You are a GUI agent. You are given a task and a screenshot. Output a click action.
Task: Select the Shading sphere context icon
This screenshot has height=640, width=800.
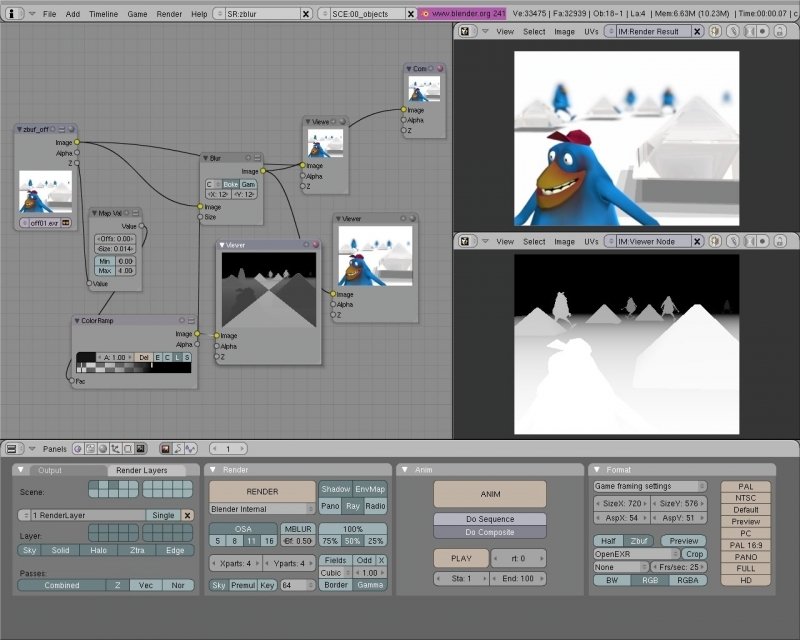click(103, 449)
